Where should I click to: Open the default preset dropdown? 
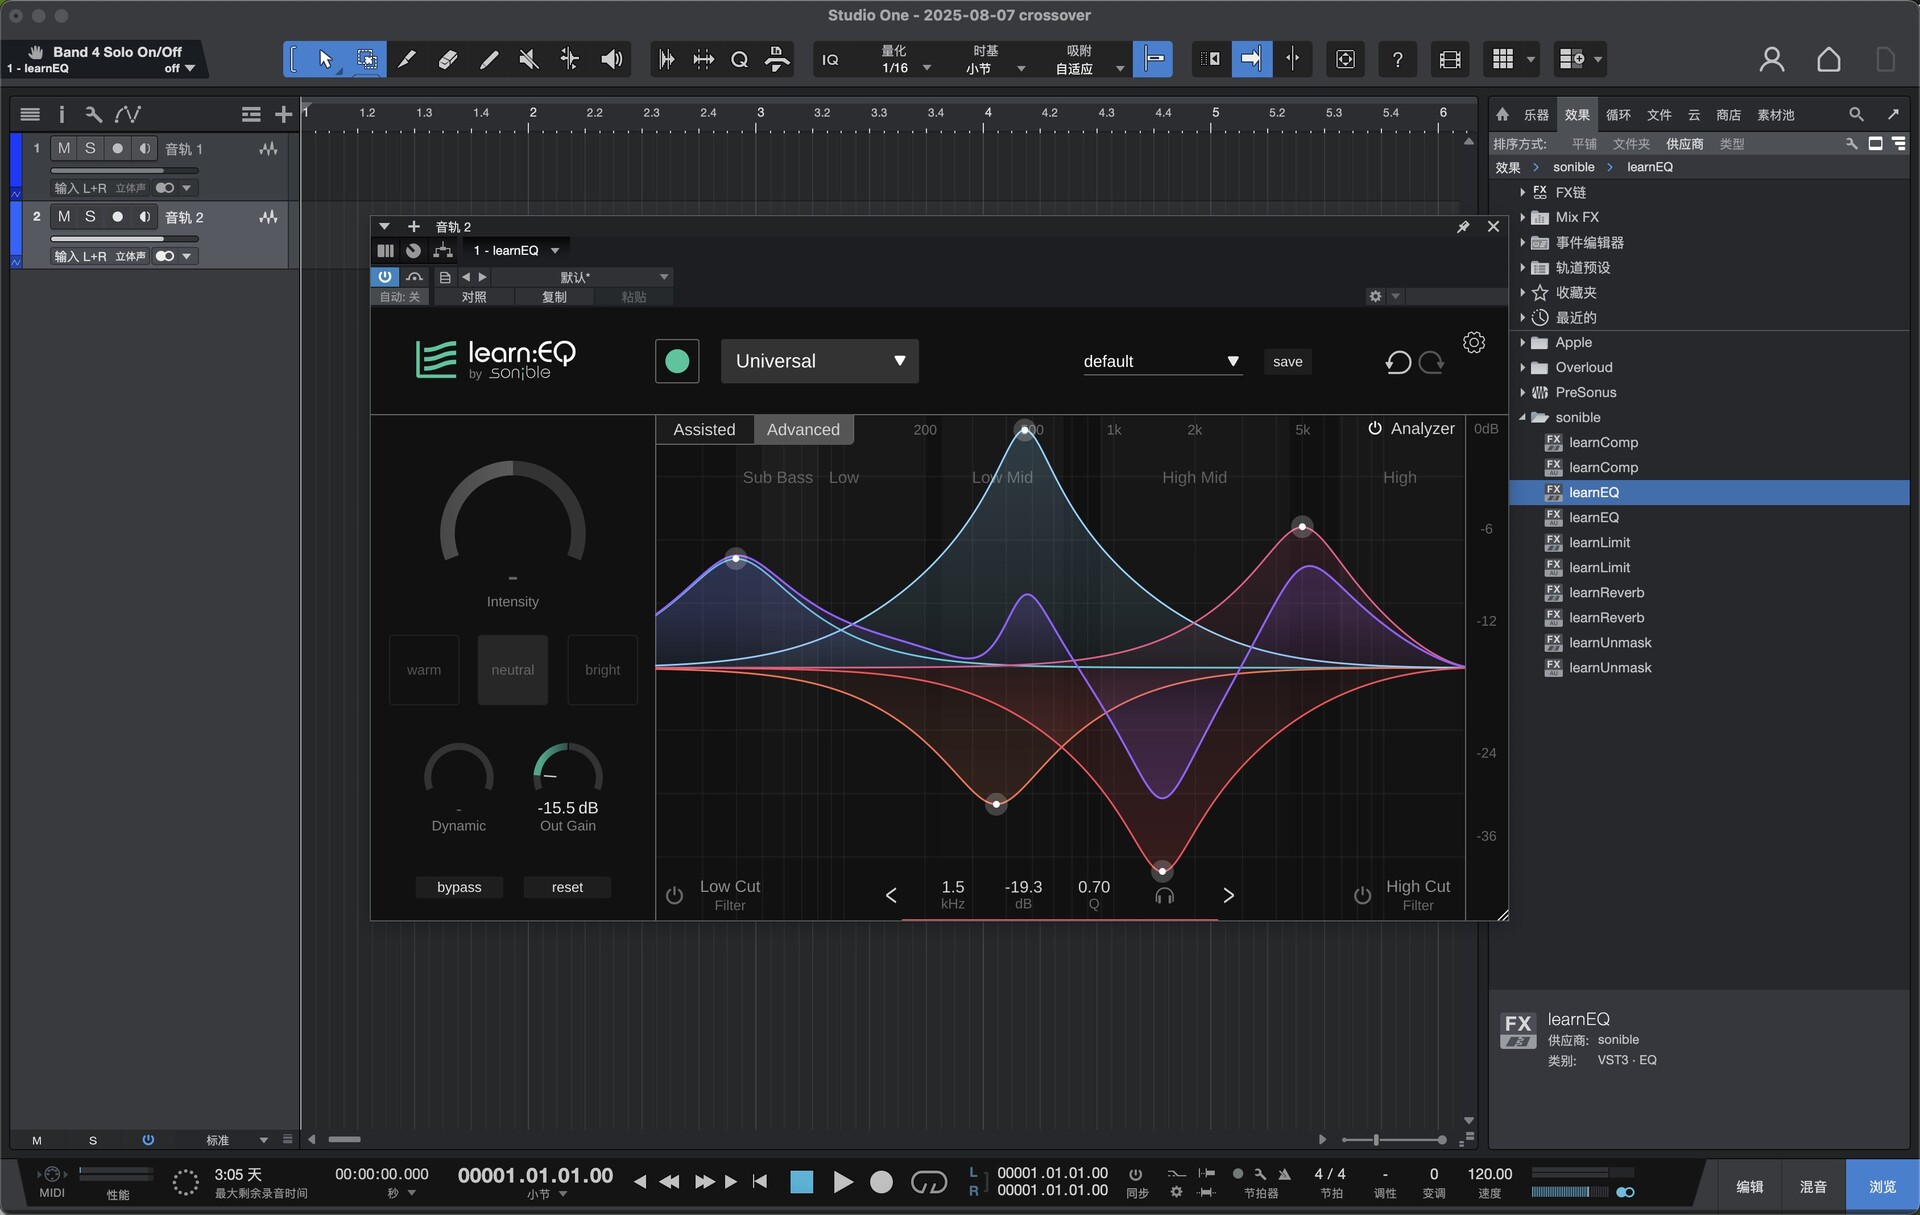(1161, 361)
